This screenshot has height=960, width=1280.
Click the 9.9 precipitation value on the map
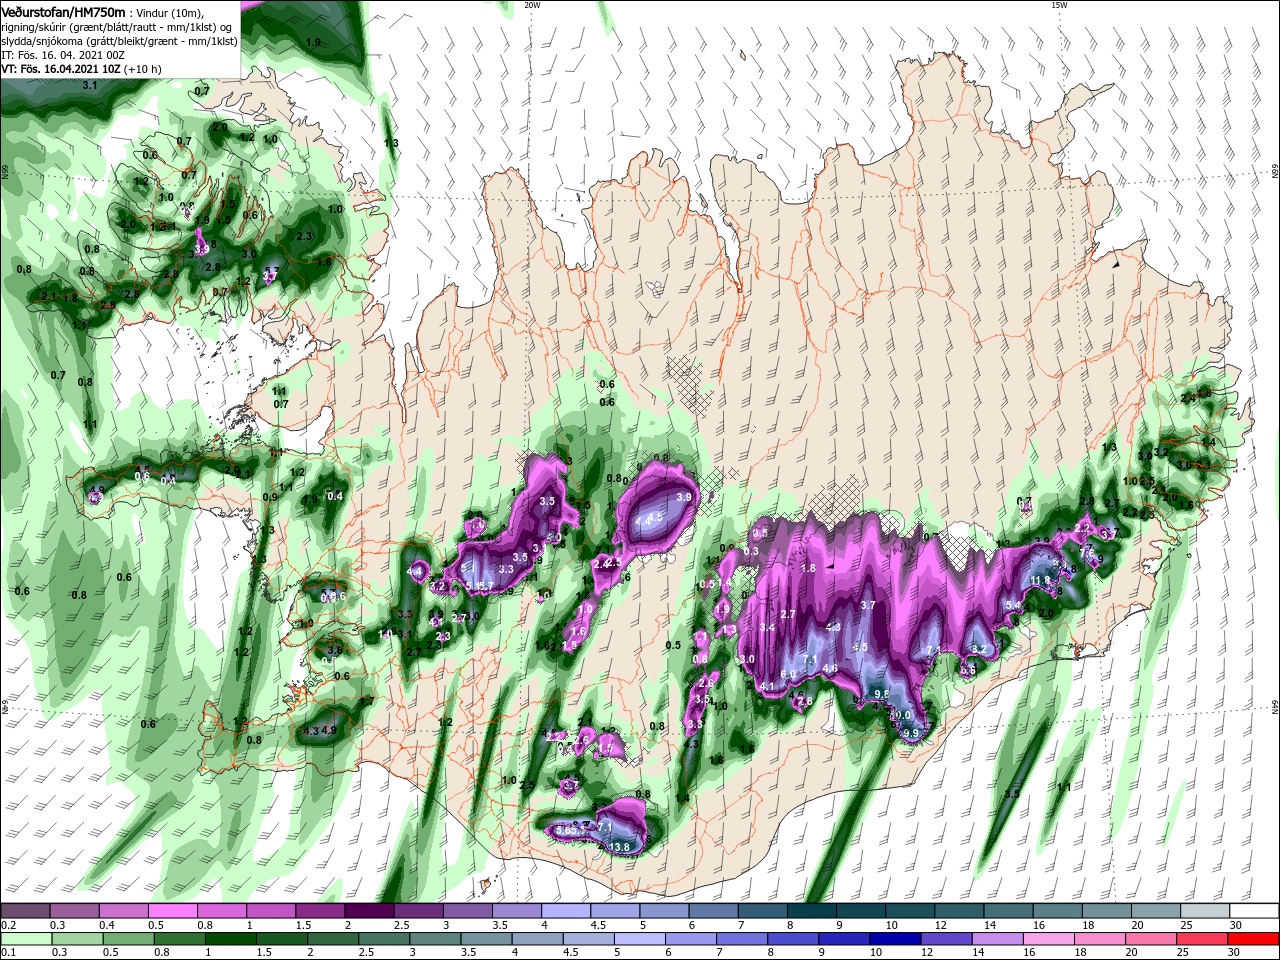910,733
